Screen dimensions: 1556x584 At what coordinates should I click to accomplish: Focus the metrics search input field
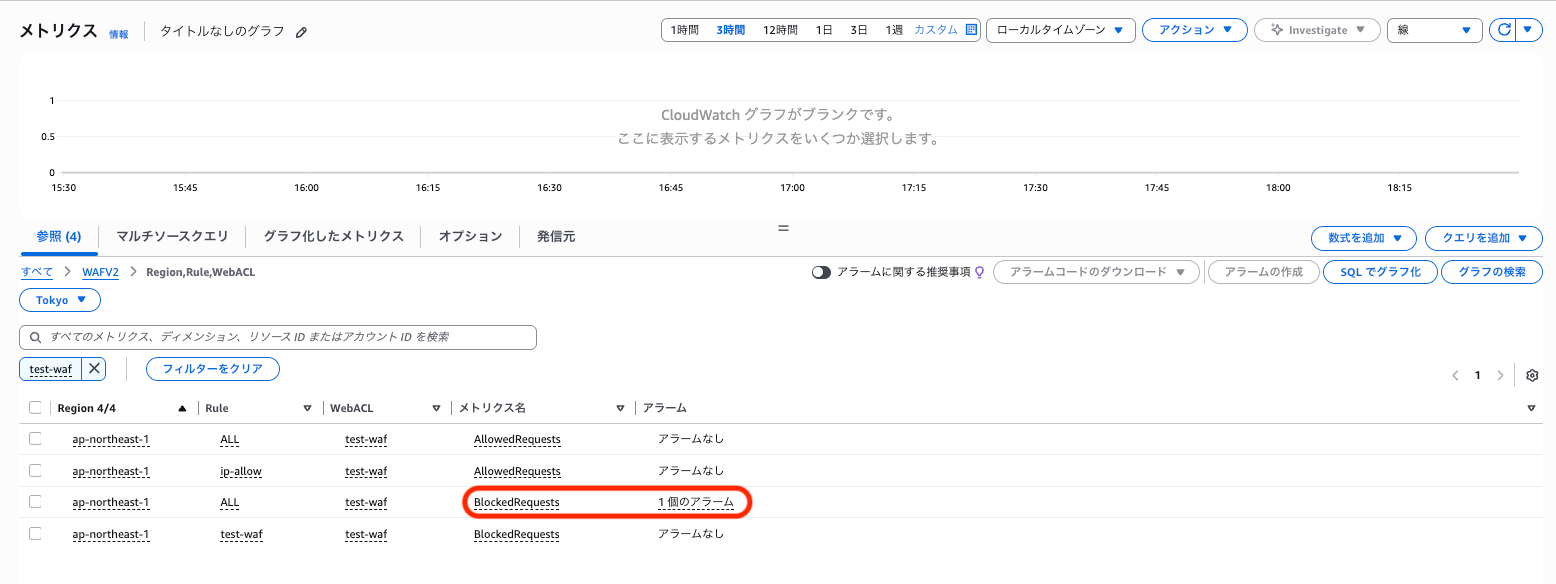tap(278, 337)
